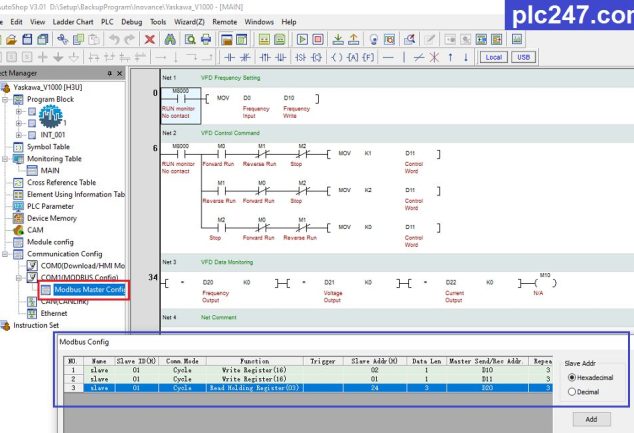Click the Cut scissors icon
Screen dimensions: 634x433
tap(62, 39)
